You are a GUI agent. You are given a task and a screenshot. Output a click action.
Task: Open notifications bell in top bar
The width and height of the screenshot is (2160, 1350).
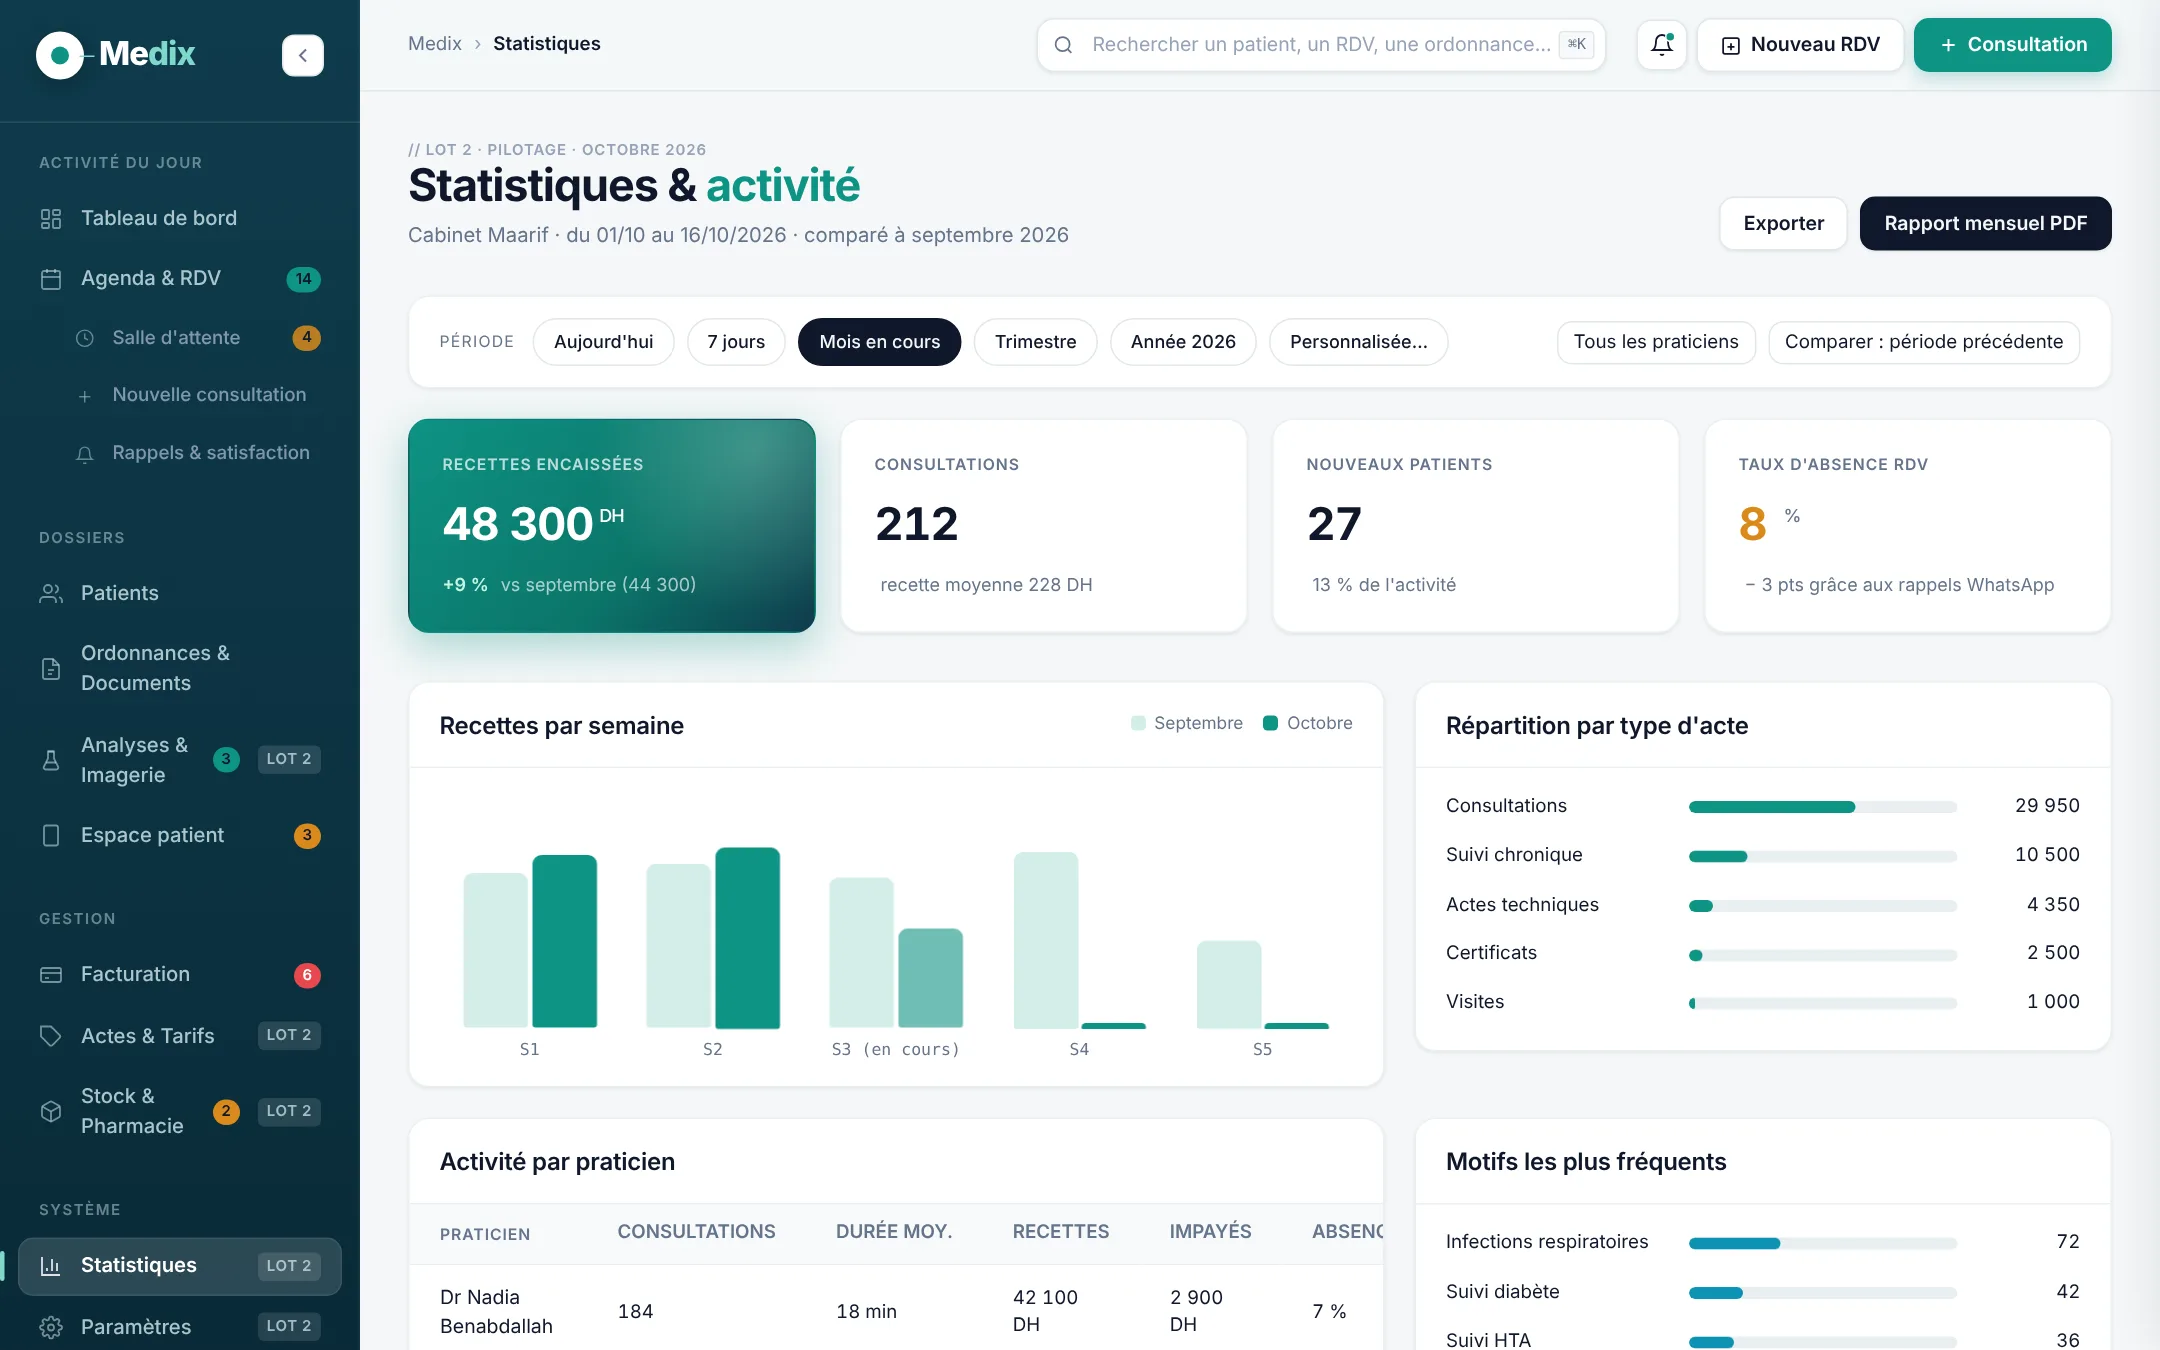click(1662, 45)
